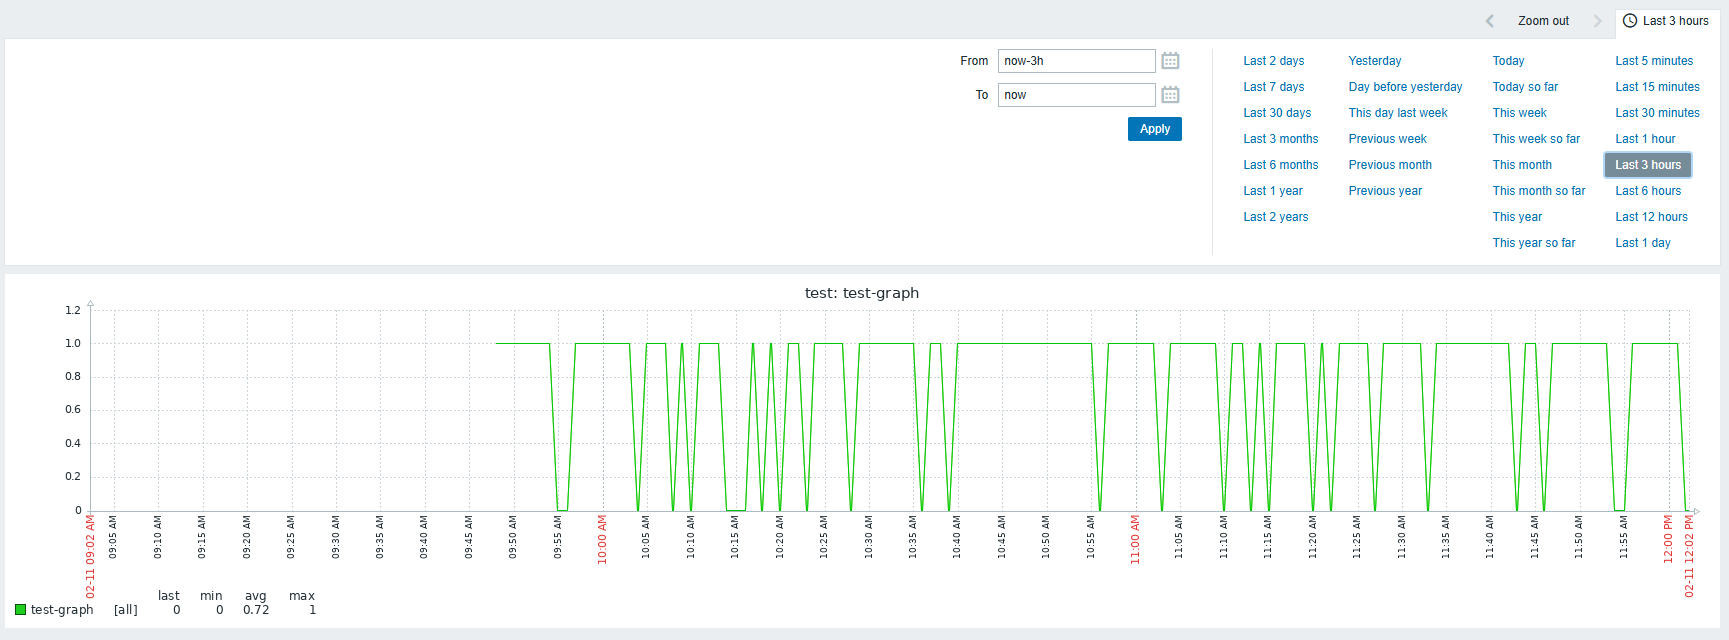Click the Zoom out button
The image size is (1729, 640).
[x=1543, y=21]
